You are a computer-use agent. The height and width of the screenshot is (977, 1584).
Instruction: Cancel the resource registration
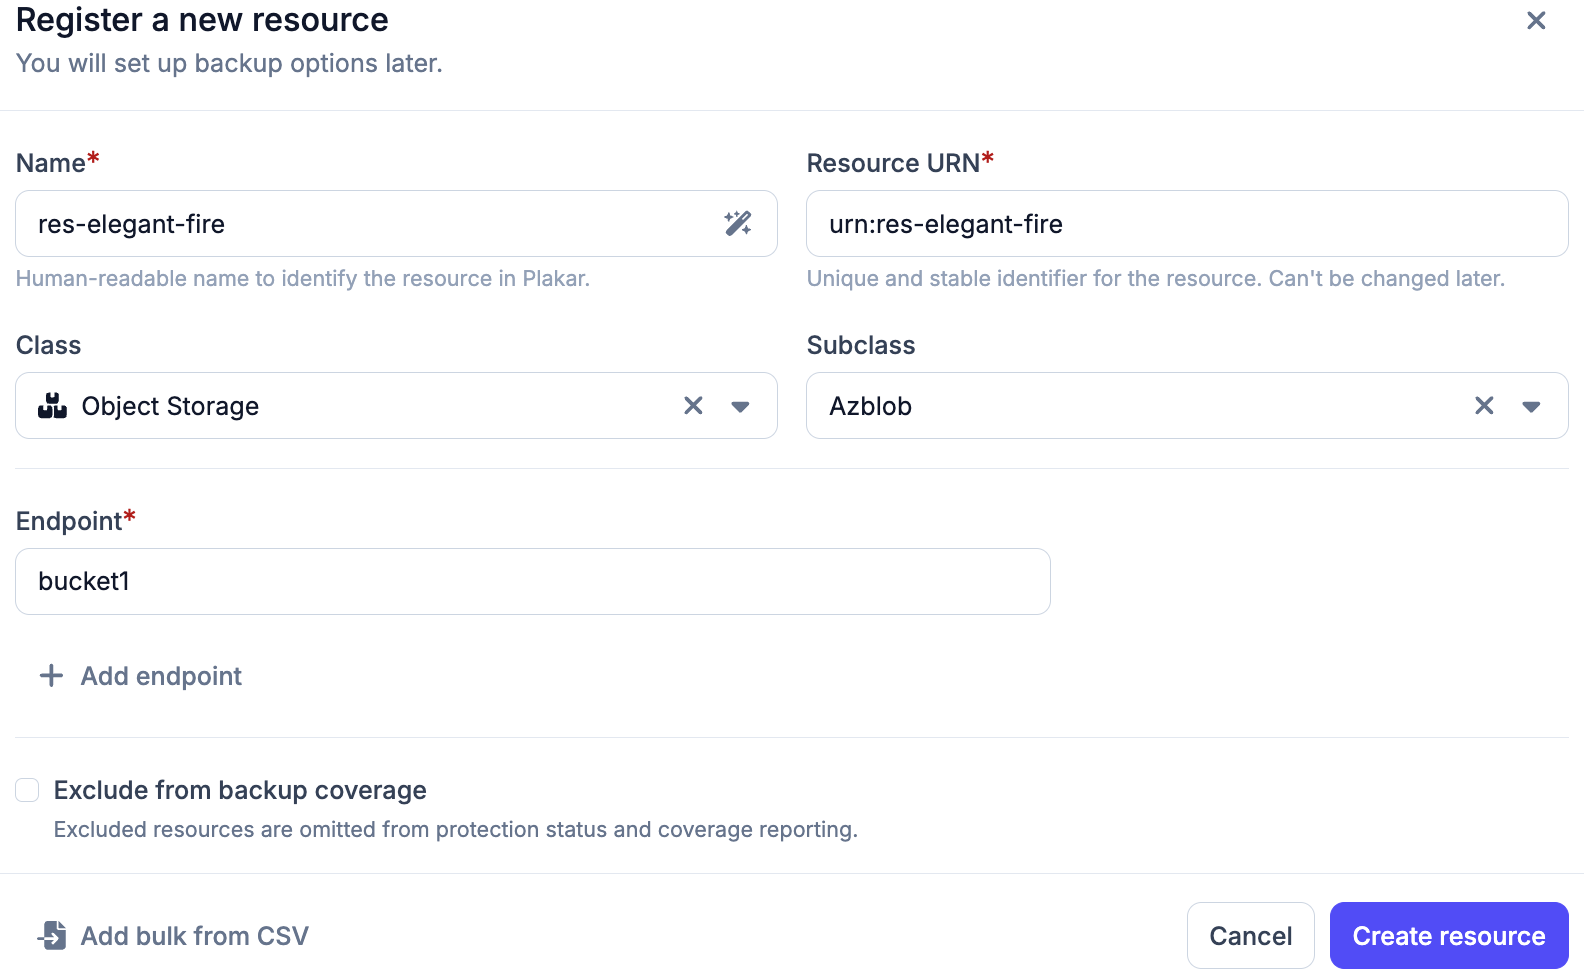1250,936
